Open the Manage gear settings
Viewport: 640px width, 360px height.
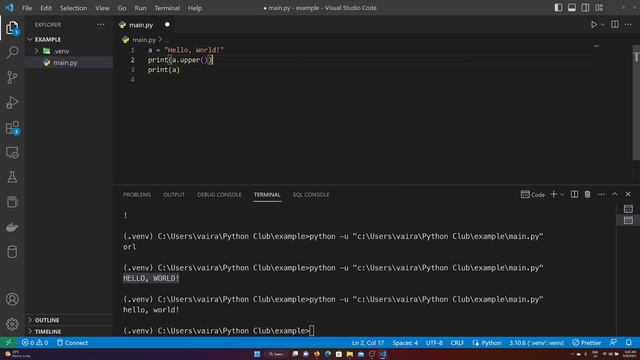[x=12, y=324]
